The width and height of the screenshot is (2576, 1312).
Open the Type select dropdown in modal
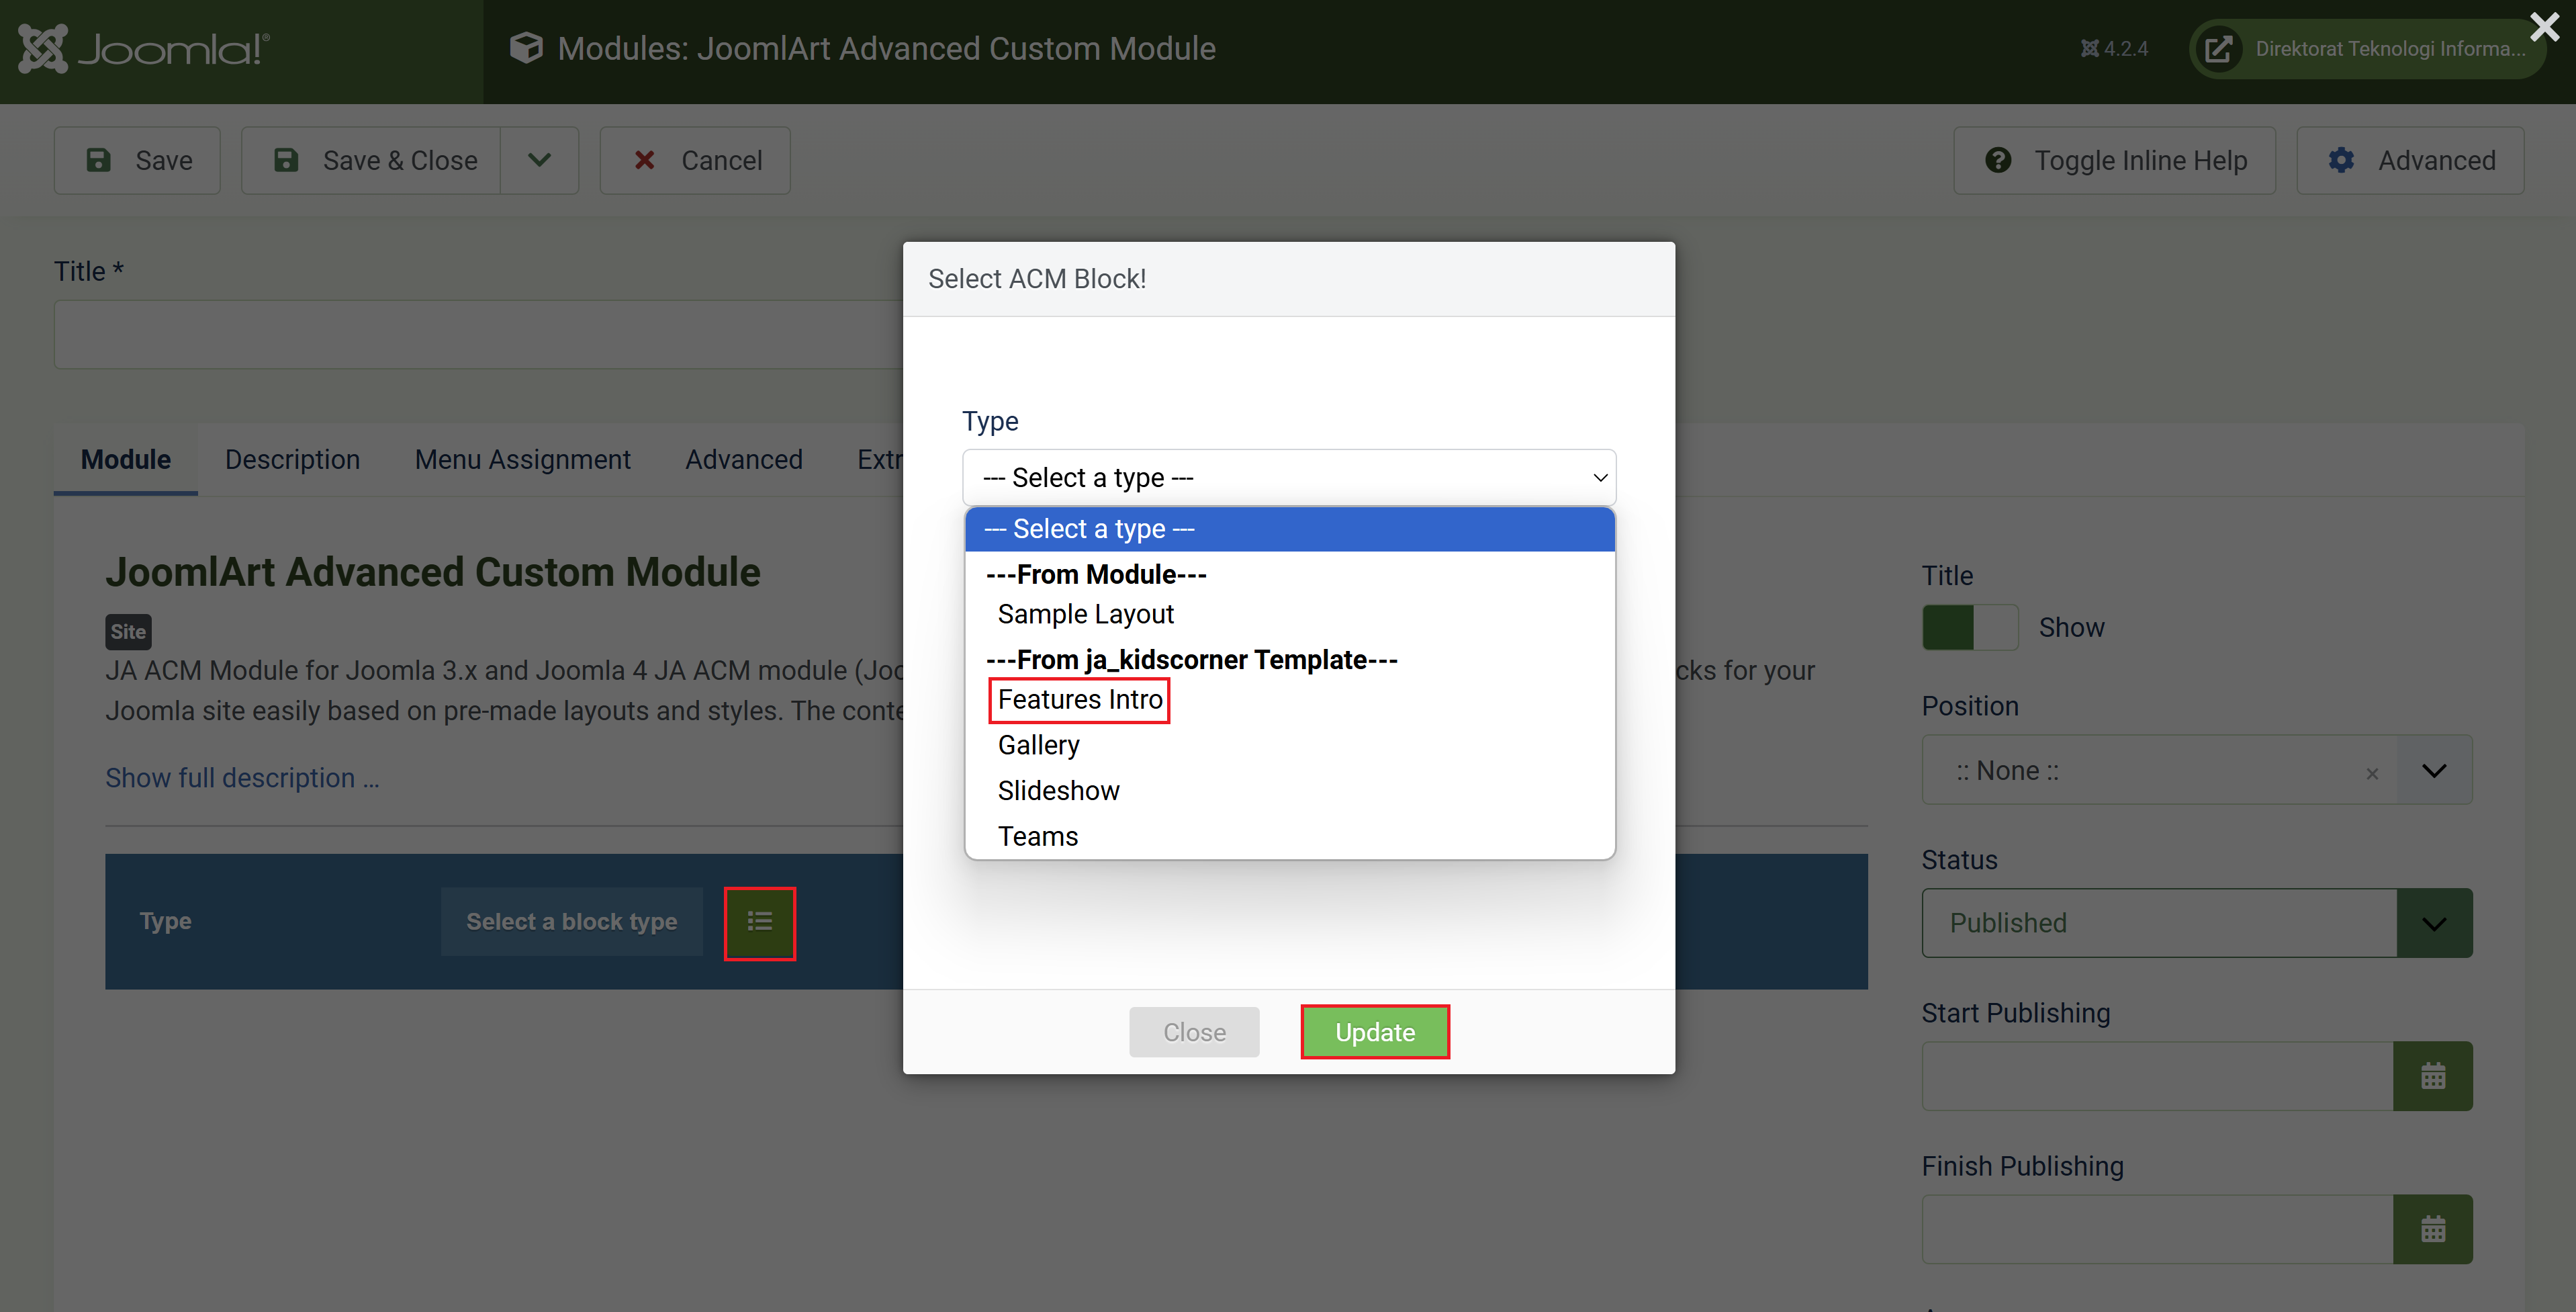click(1289, 477)
